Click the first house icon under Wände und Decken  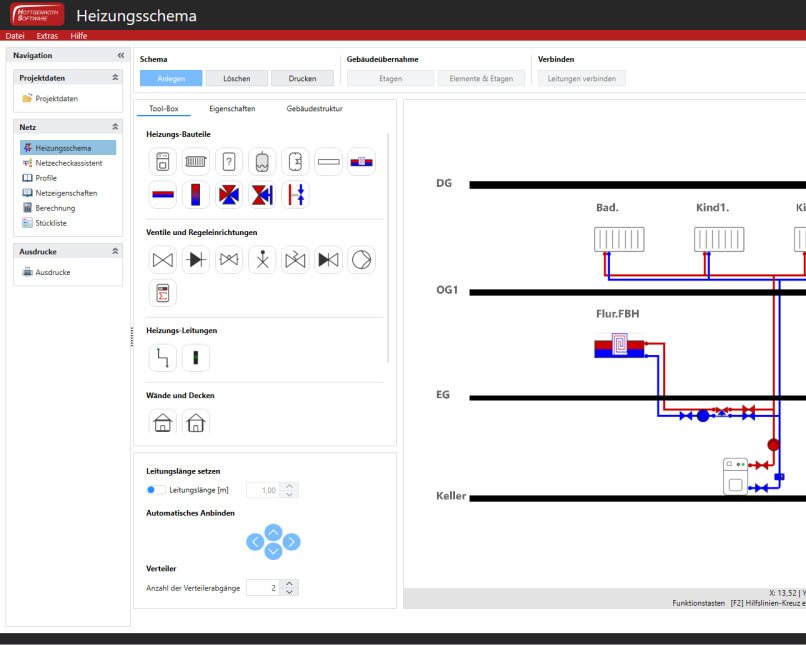click(163, 423)
